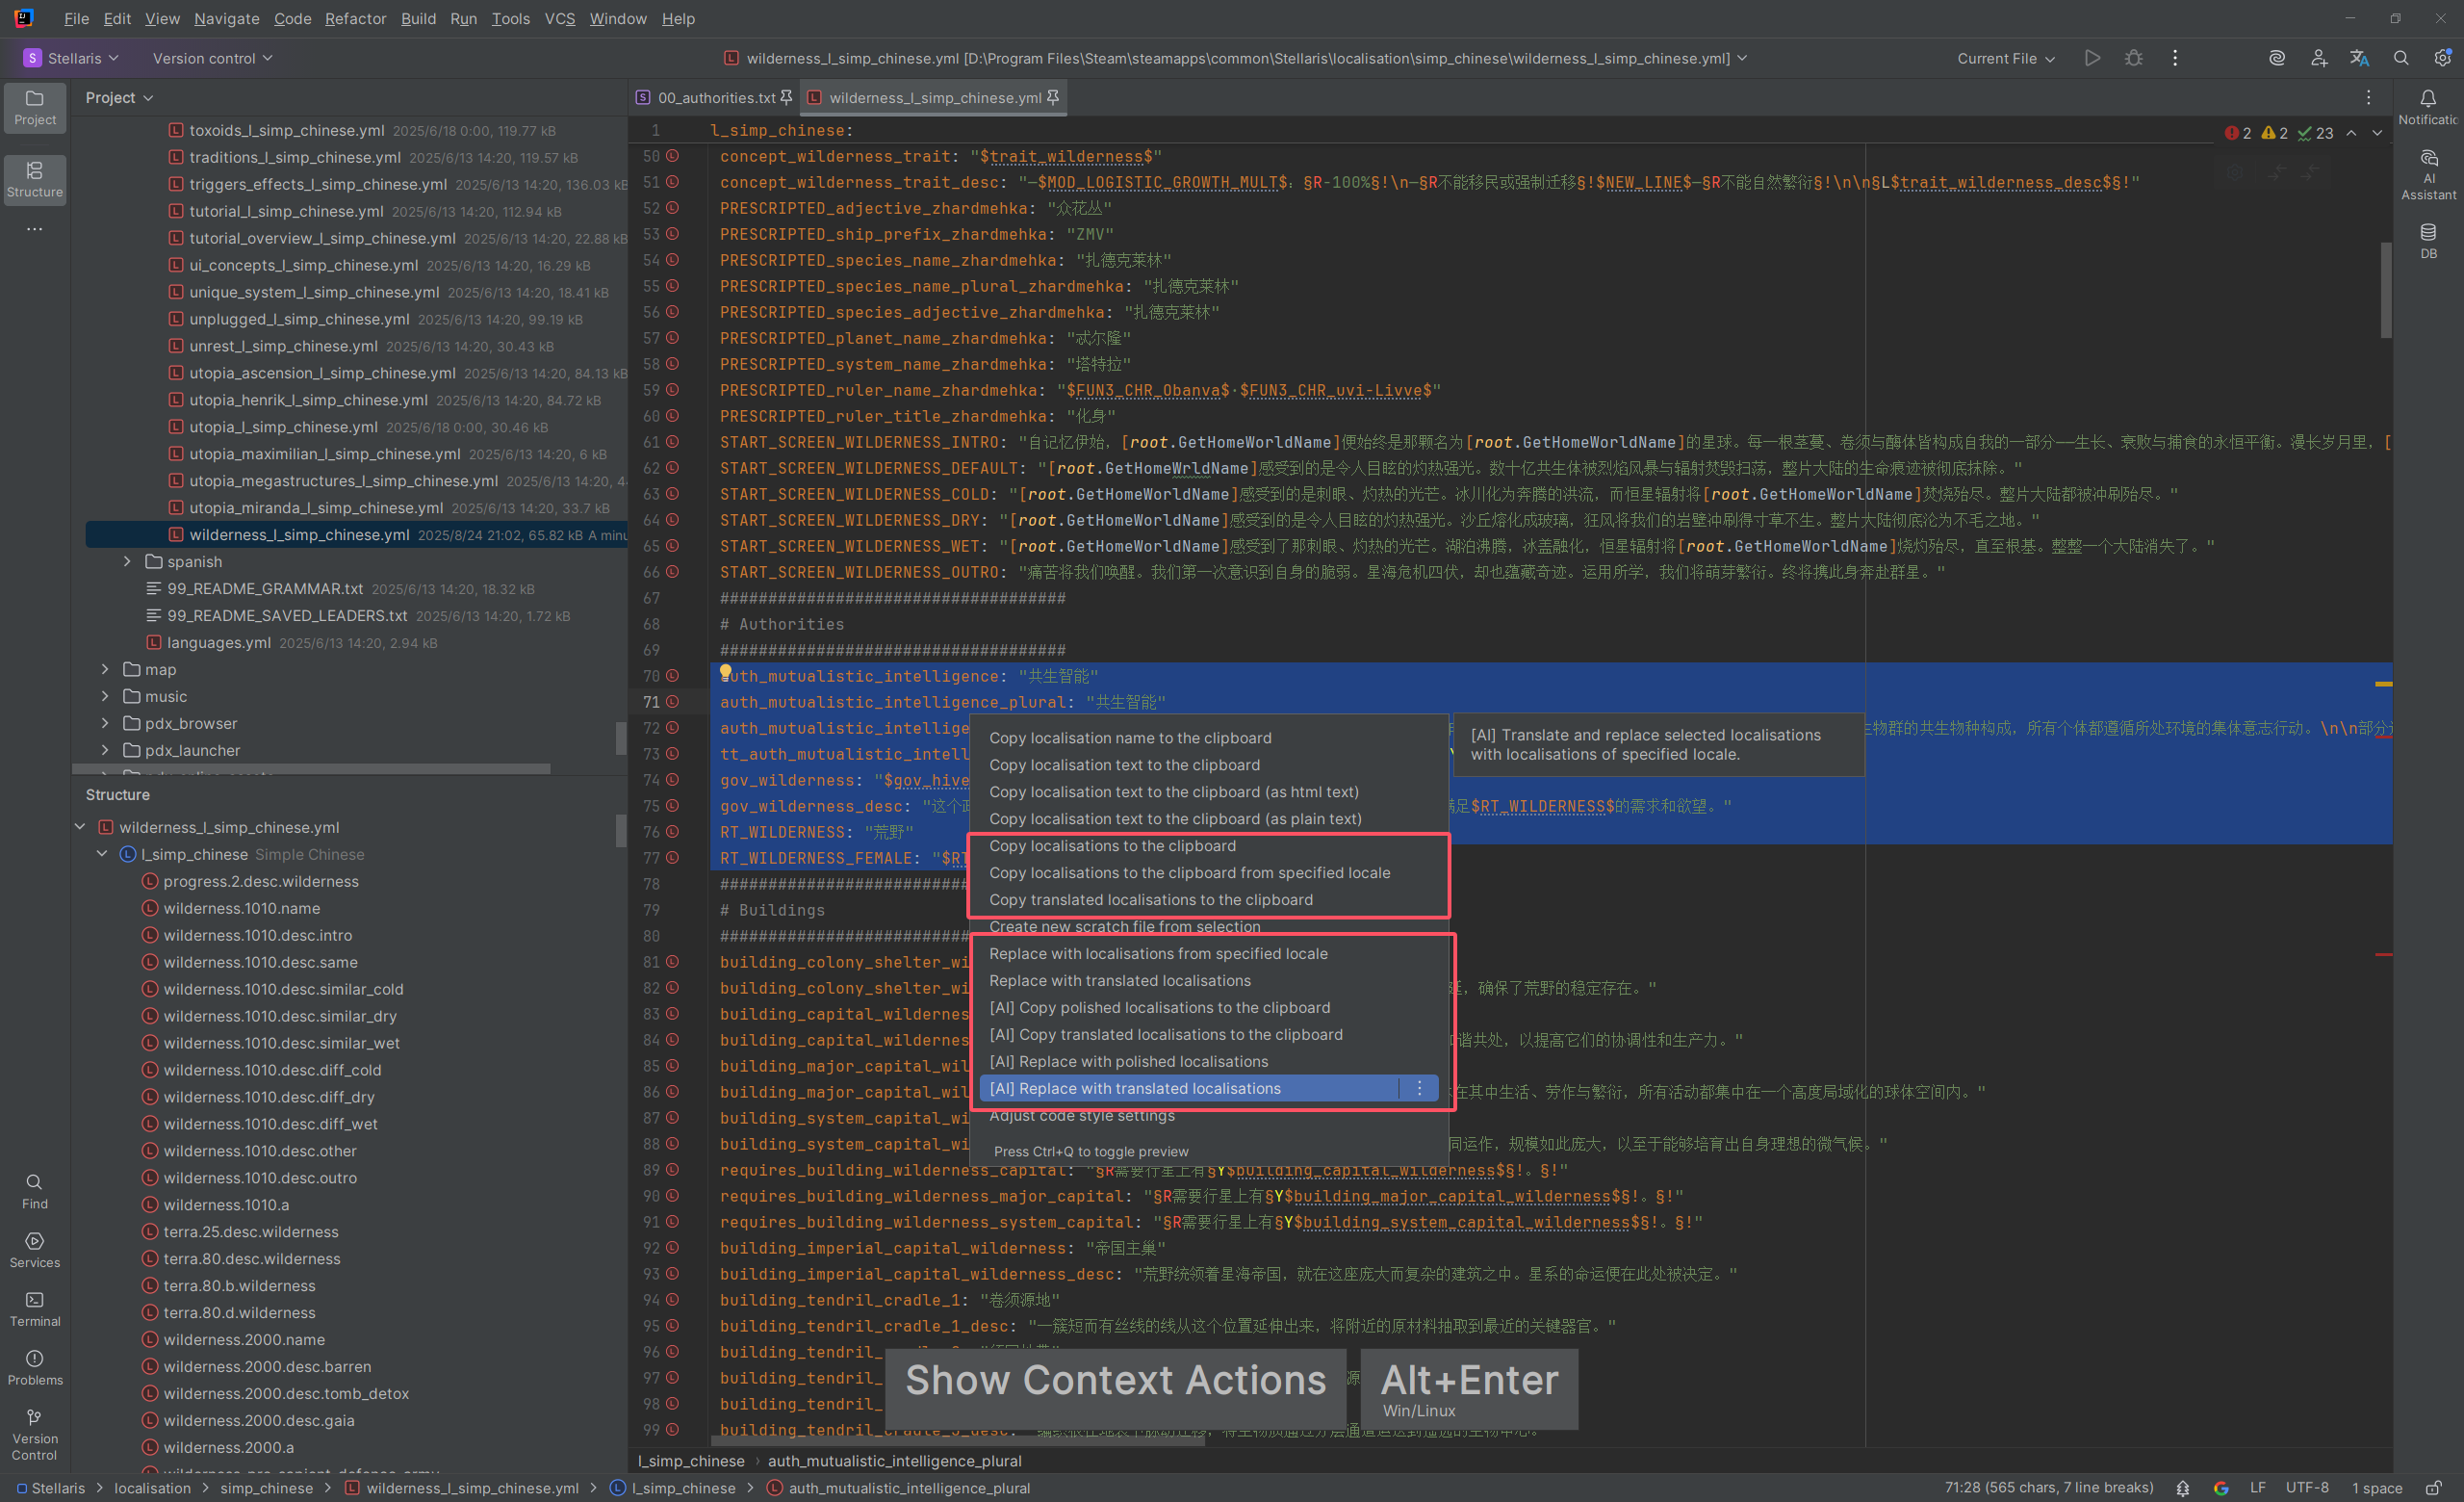This screenshot has height=1502, width=2464.
Task: Switch to the 00_authorities.txt tab
Action: click(x=716, y=97)
